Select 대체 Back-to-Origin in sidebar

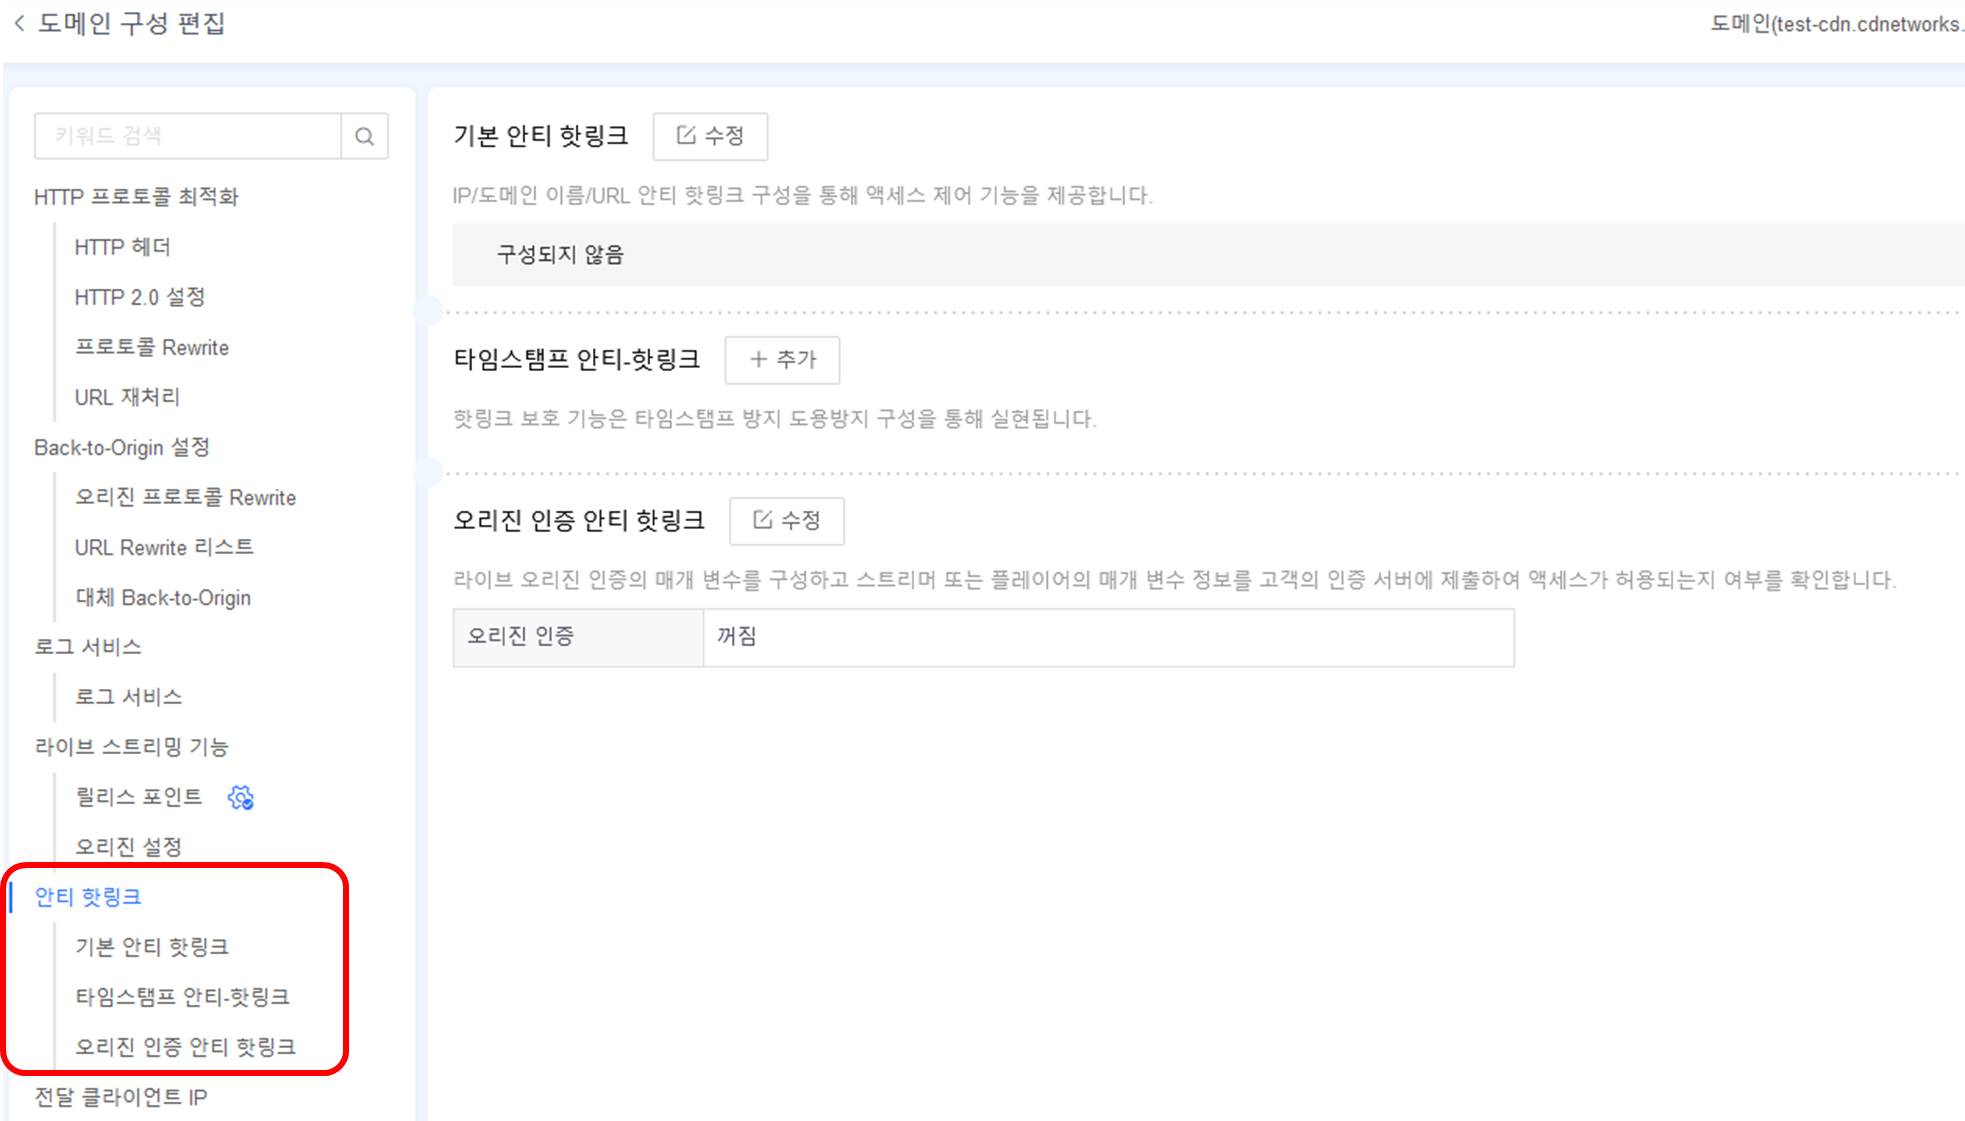163,597
